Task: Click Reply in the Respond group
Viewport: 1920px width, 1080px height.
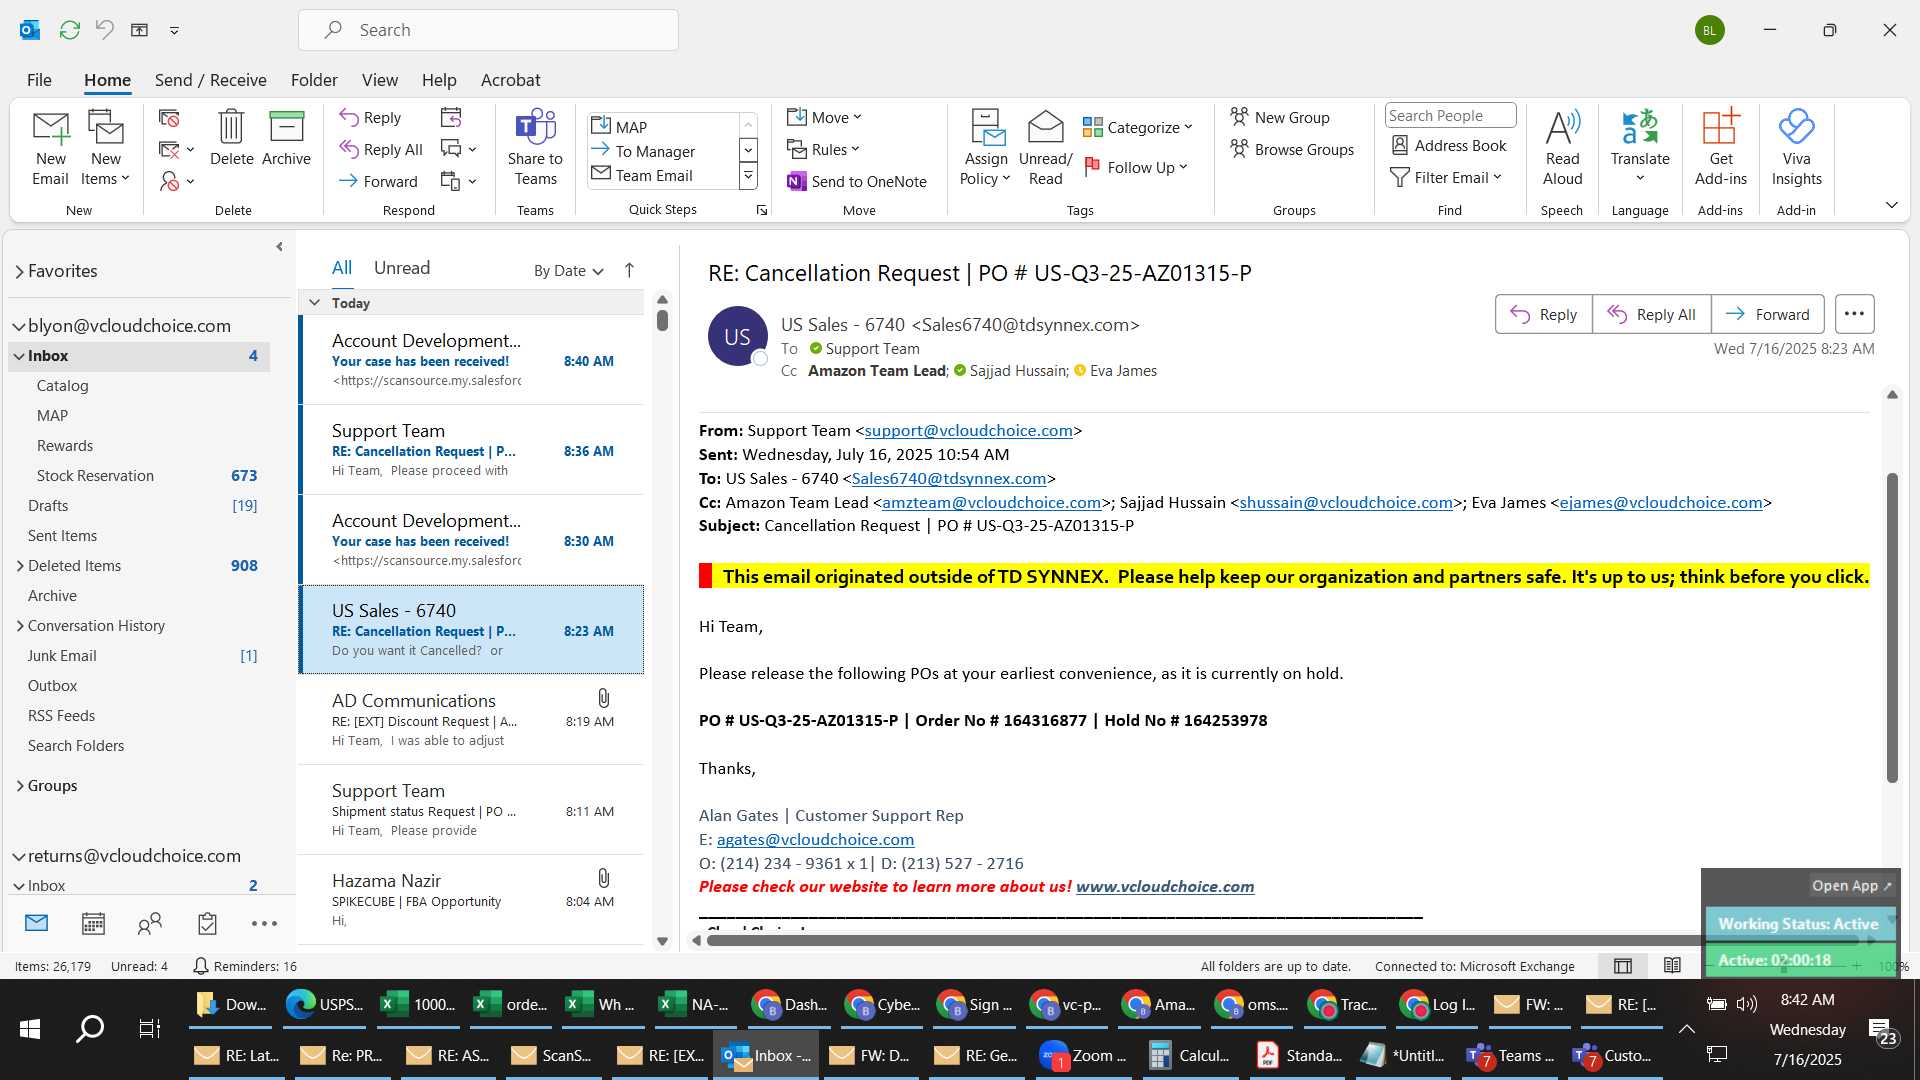Action: 370,117
